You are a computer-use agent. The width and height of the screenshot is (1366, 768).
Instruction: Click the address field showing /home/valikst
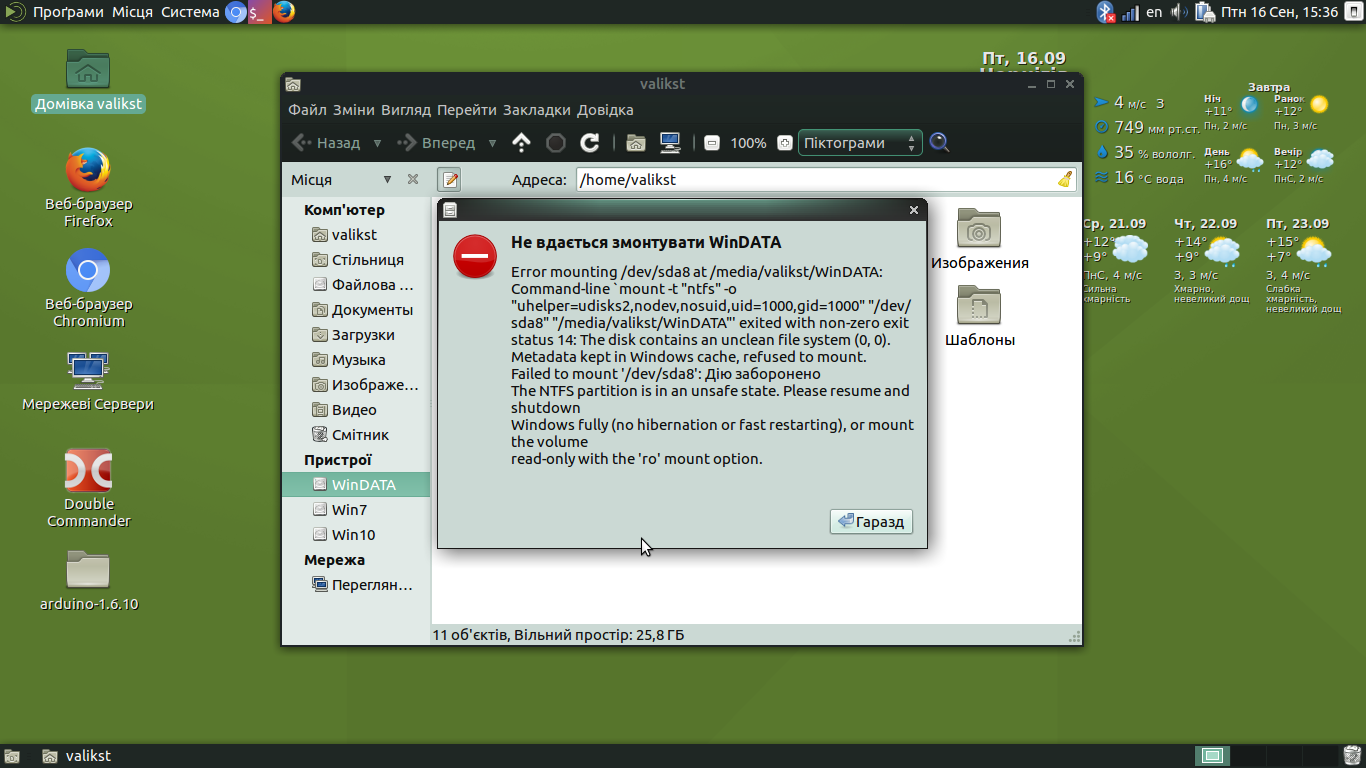(814, 180)
